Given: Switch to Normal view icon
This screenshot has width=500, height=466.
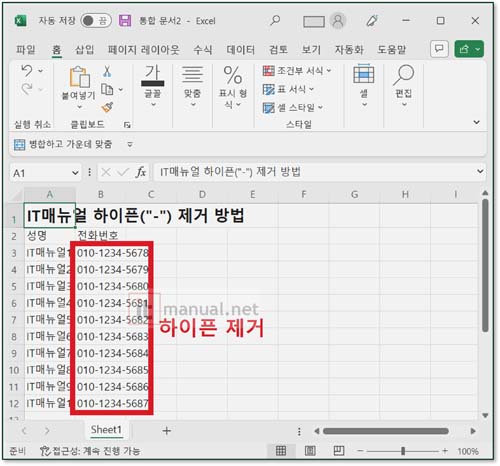Looking at the screenshot, I should (281, 451).
